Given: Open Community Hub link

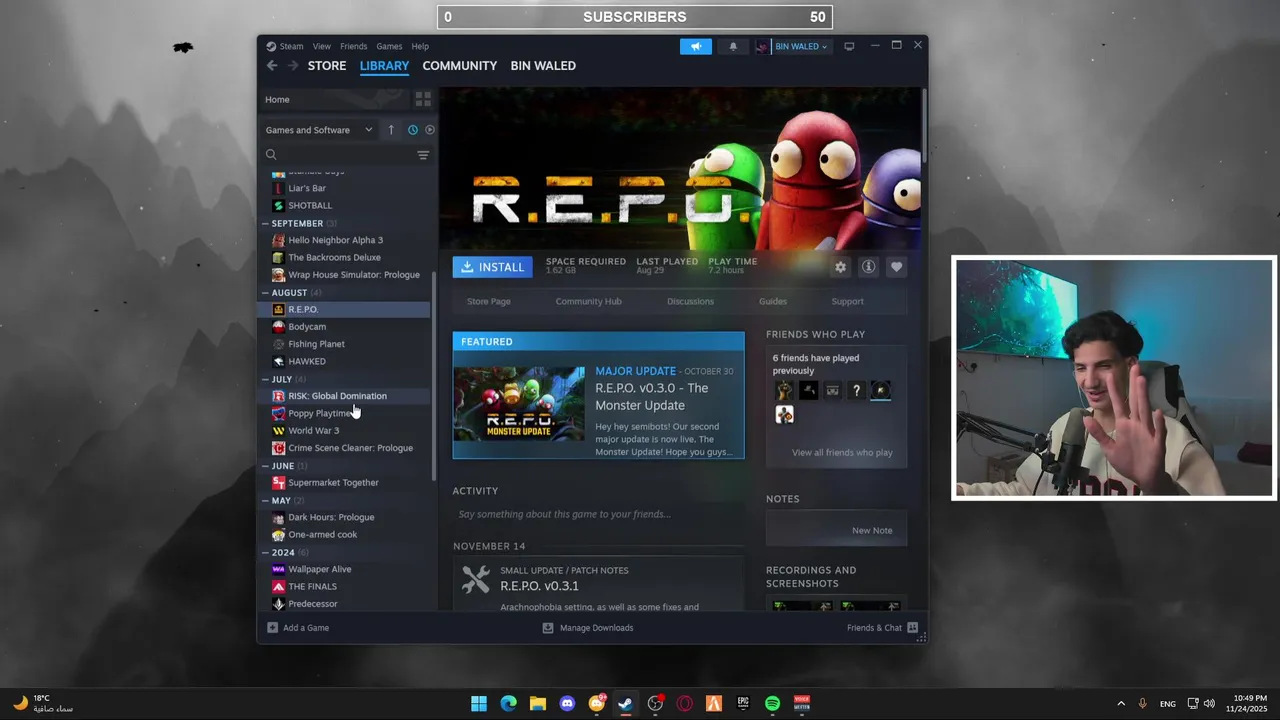Looking at the screenshot, I should 588,301.
